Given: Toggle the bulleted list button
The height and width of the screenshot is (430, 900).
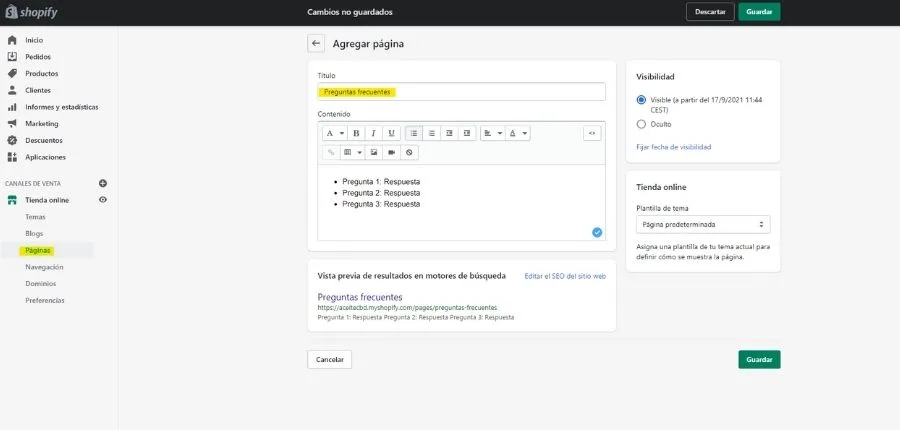Looking at the screenshot, I should point(413,133).
